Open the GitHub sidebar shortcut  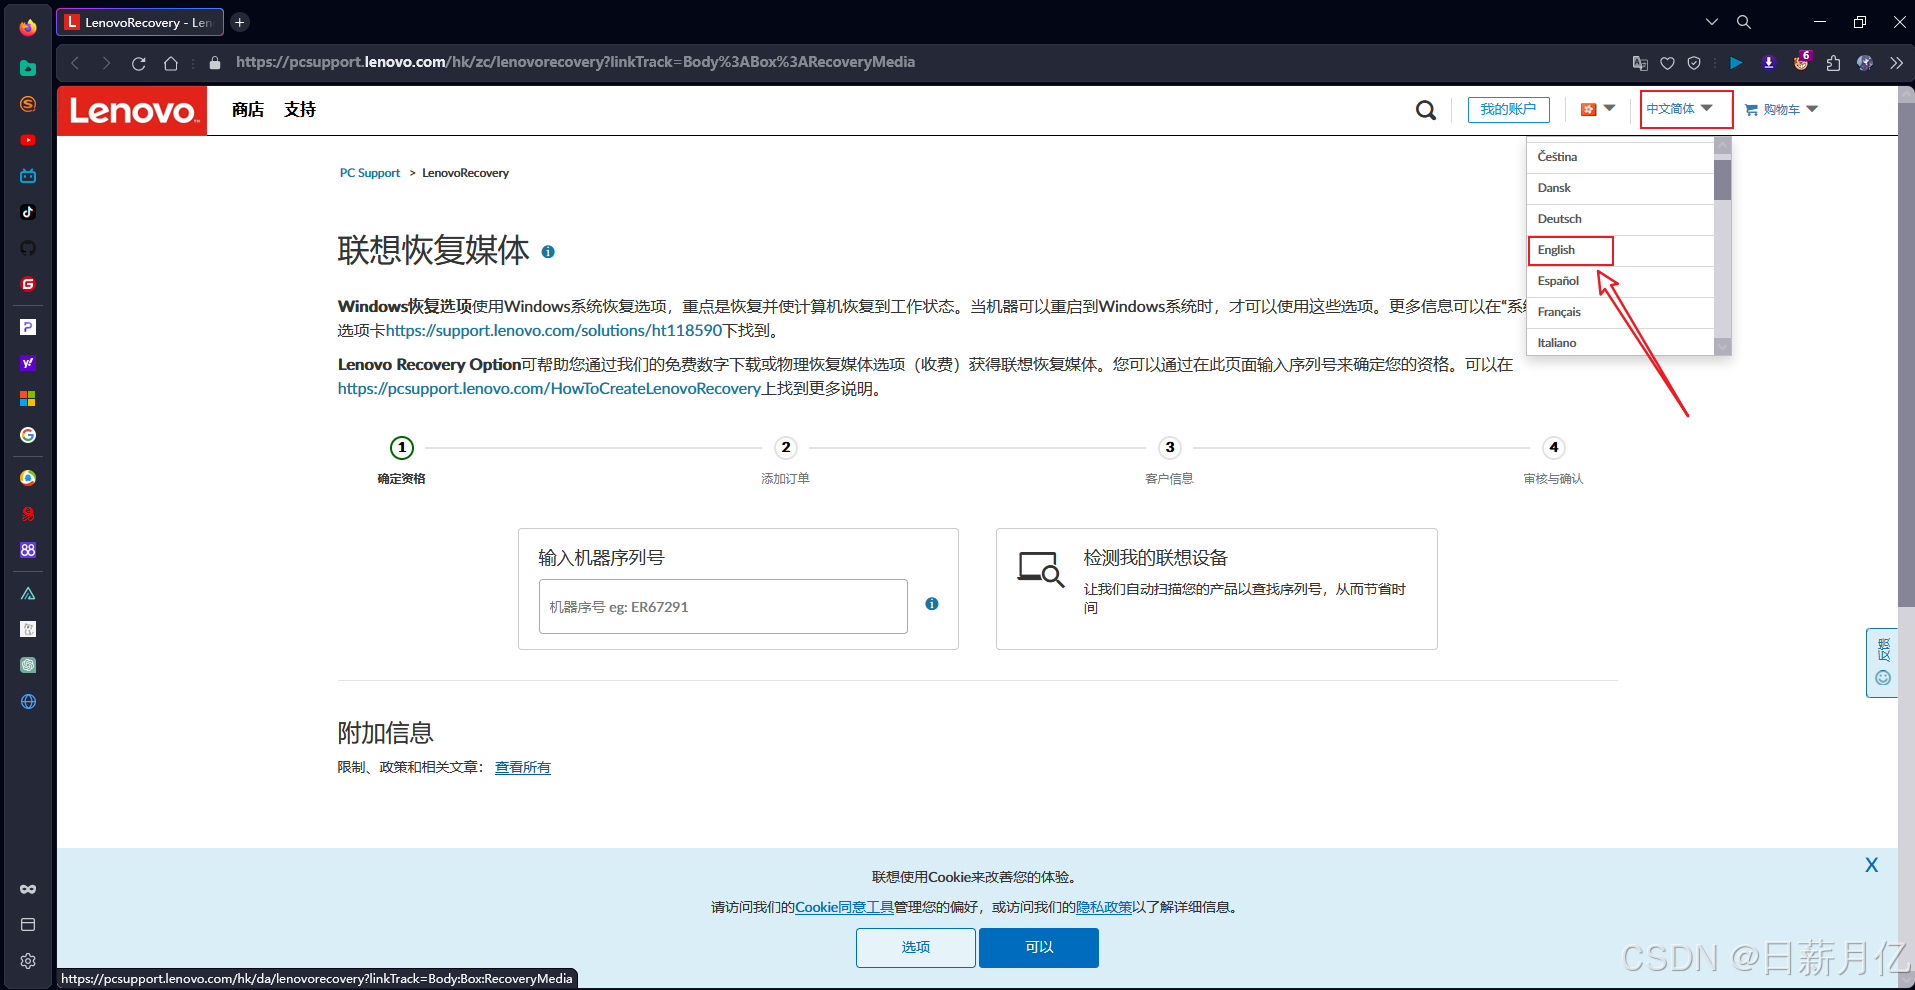[x=28, y=248]
